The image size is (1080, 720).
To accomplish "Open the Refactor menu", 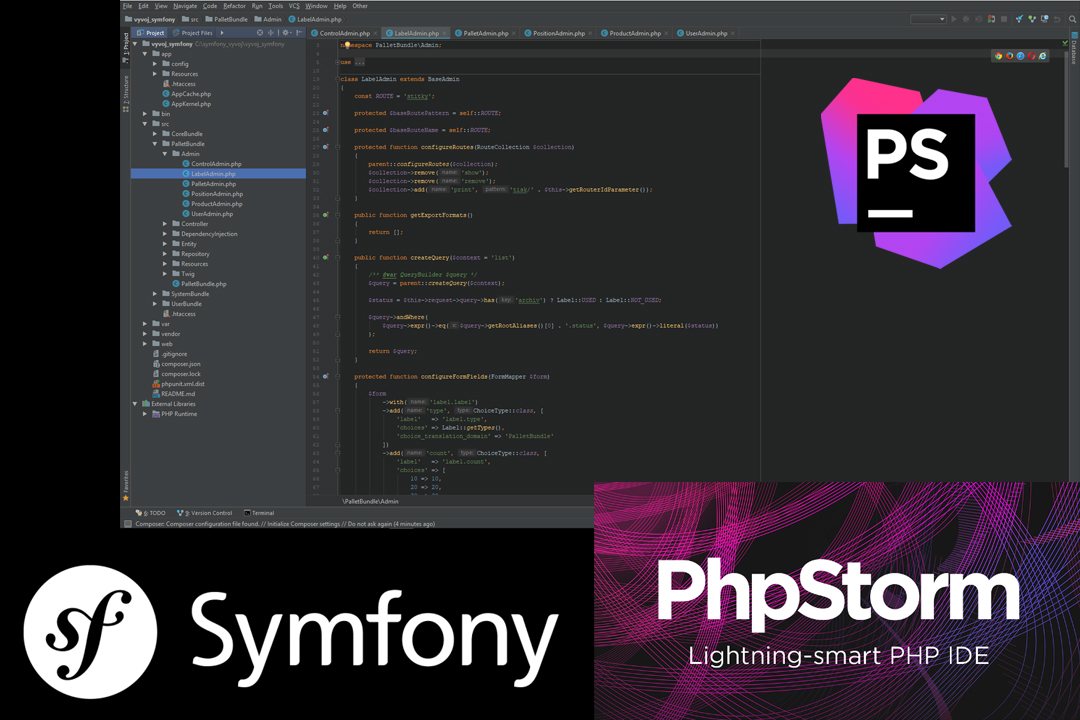I will (234, 6).
